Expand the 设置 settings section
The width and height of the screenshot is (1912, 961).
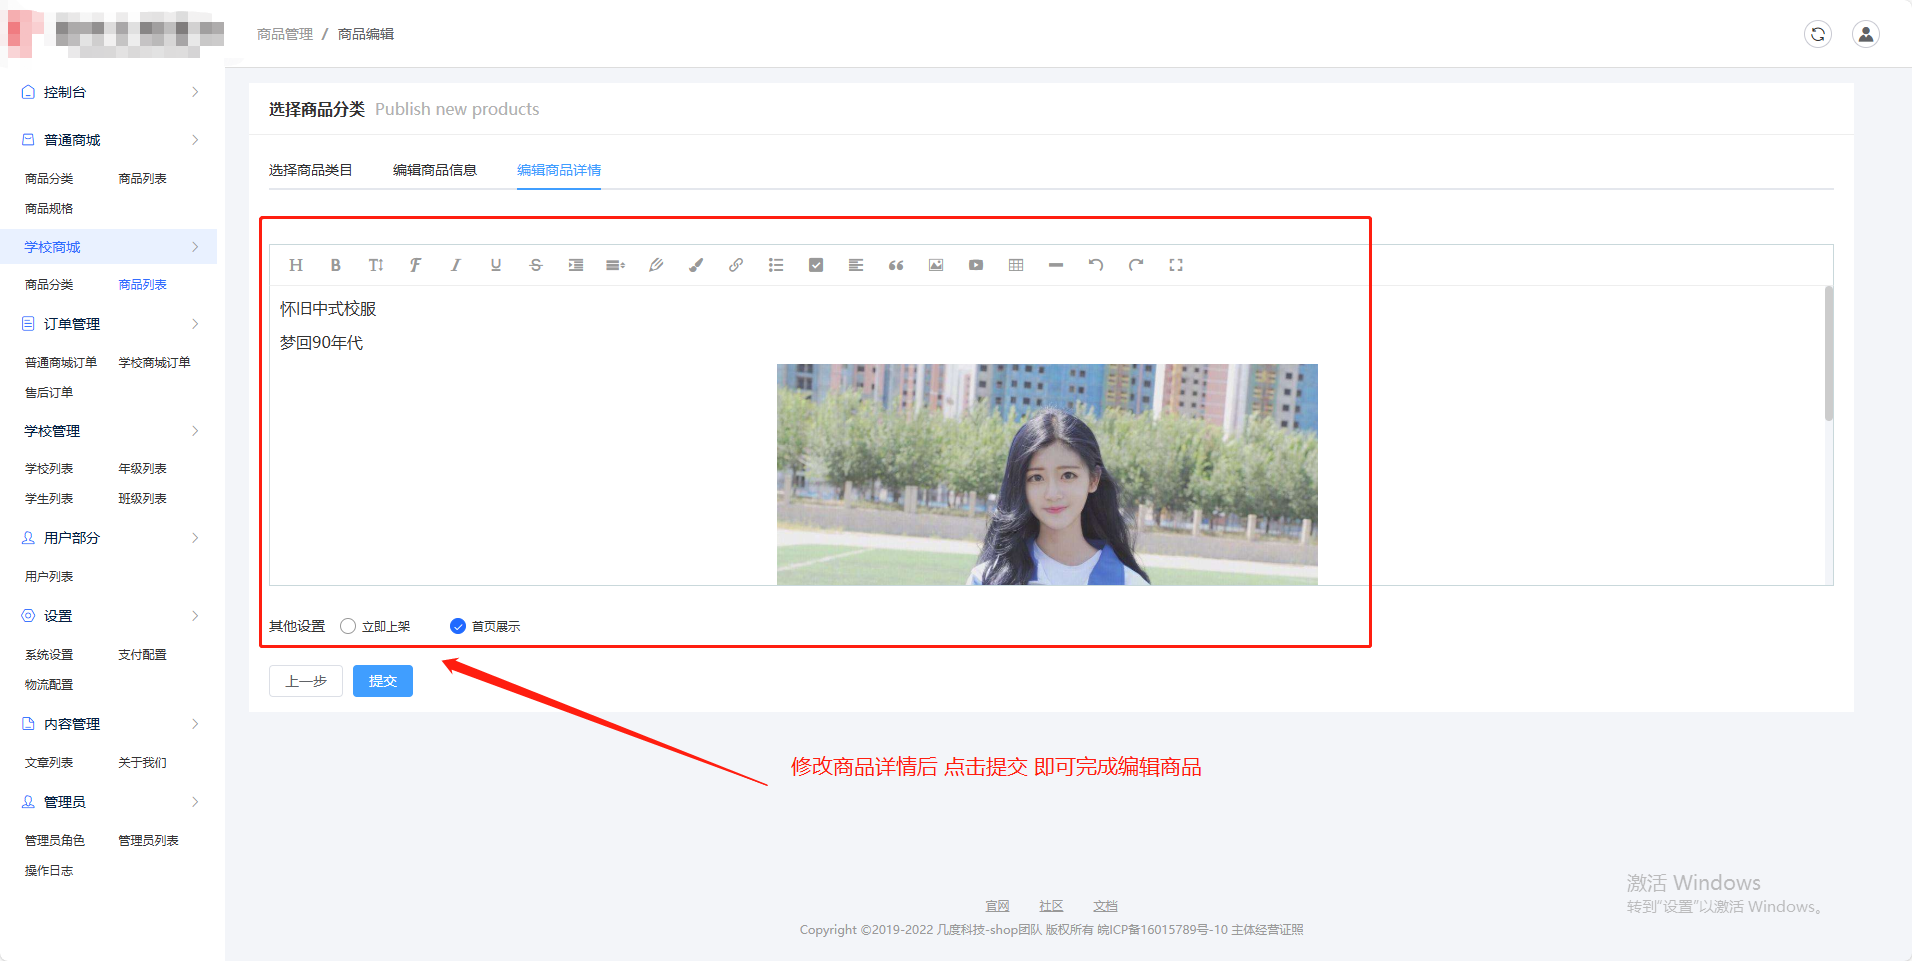(x=57, y=615)
